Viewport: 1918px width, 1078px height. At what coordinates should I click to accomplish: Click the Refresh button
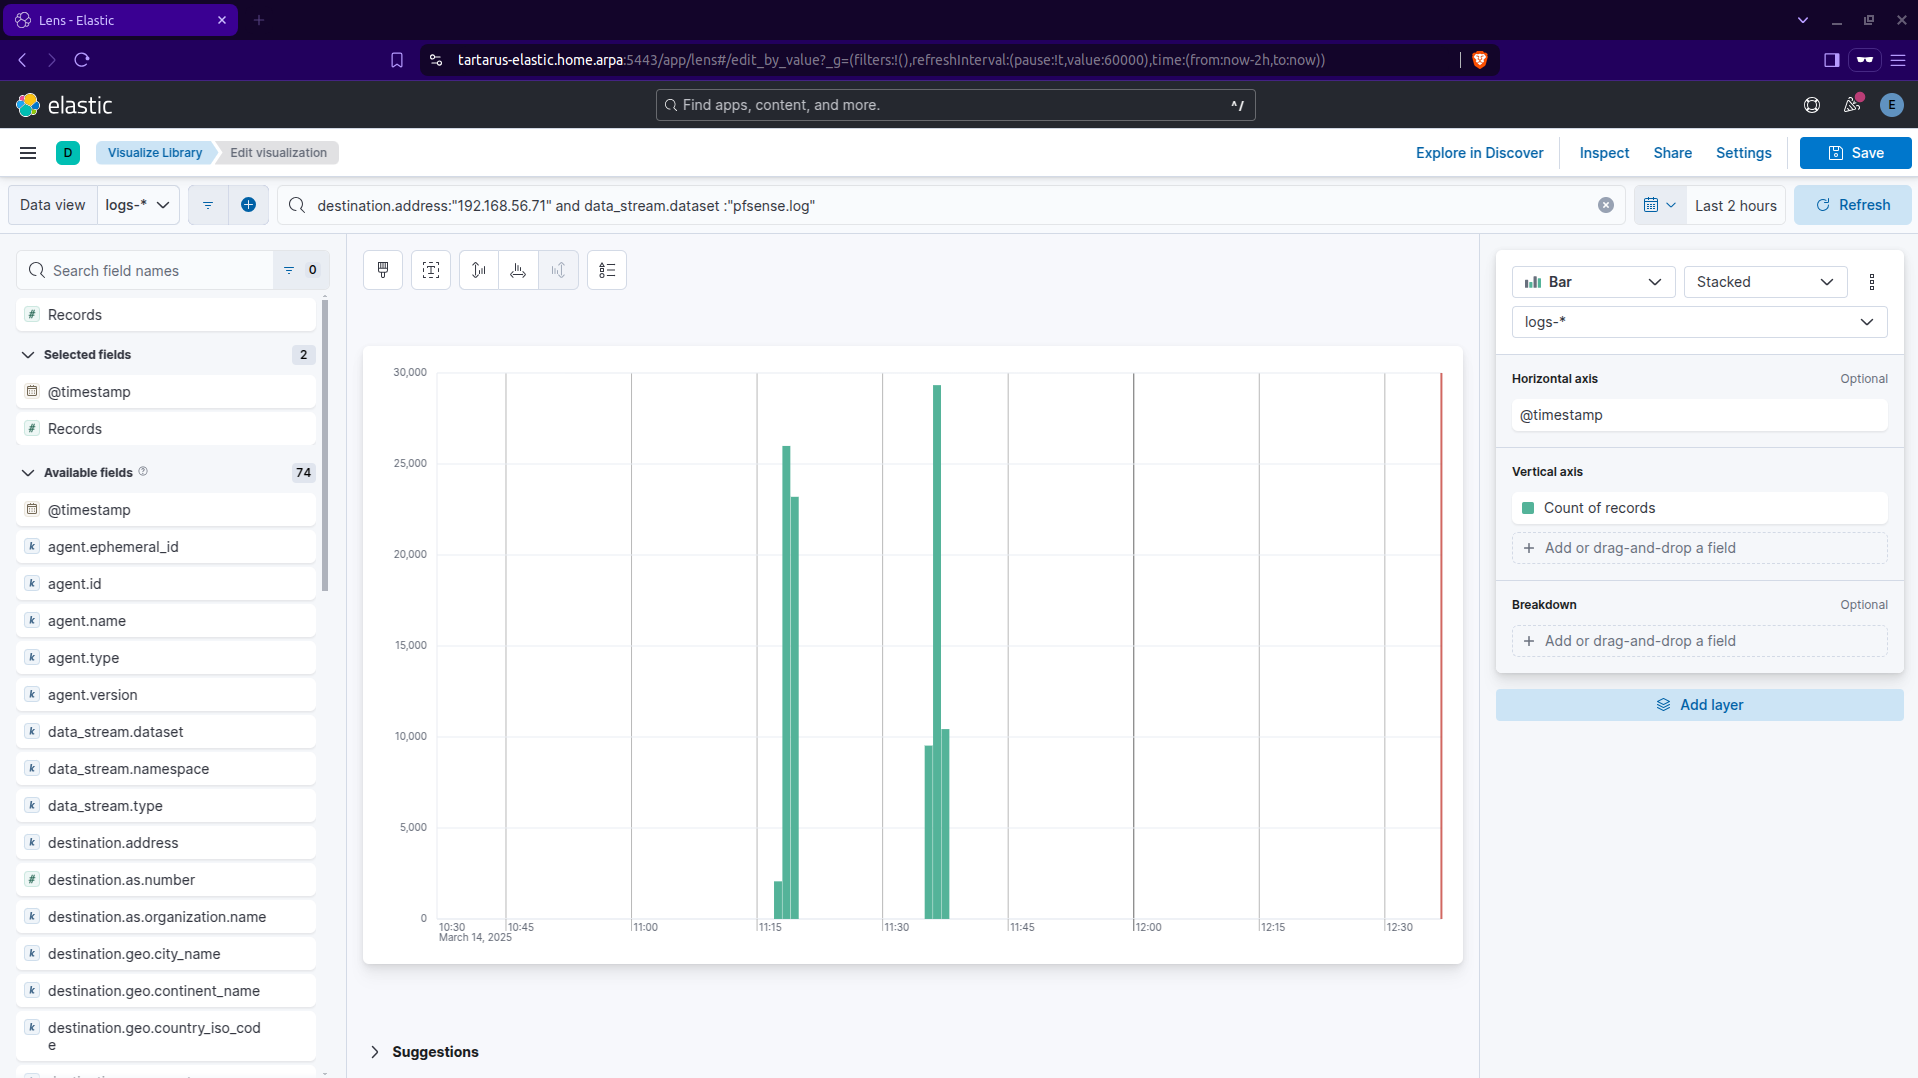(1852, 205)
